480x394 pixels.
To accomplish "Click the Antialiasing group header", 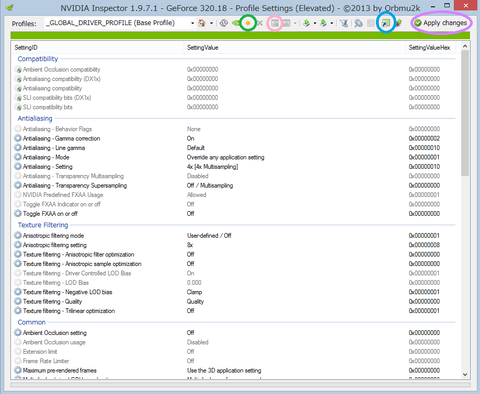I will pos(35,118).
